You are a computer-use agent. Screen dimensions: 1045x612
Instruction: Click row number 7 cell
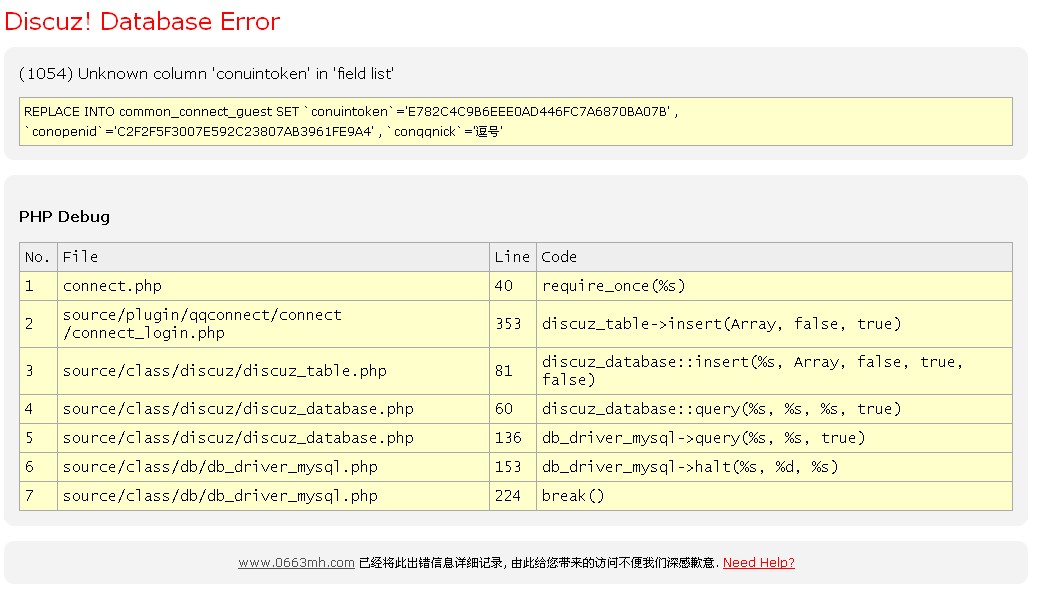click(38, 496)
